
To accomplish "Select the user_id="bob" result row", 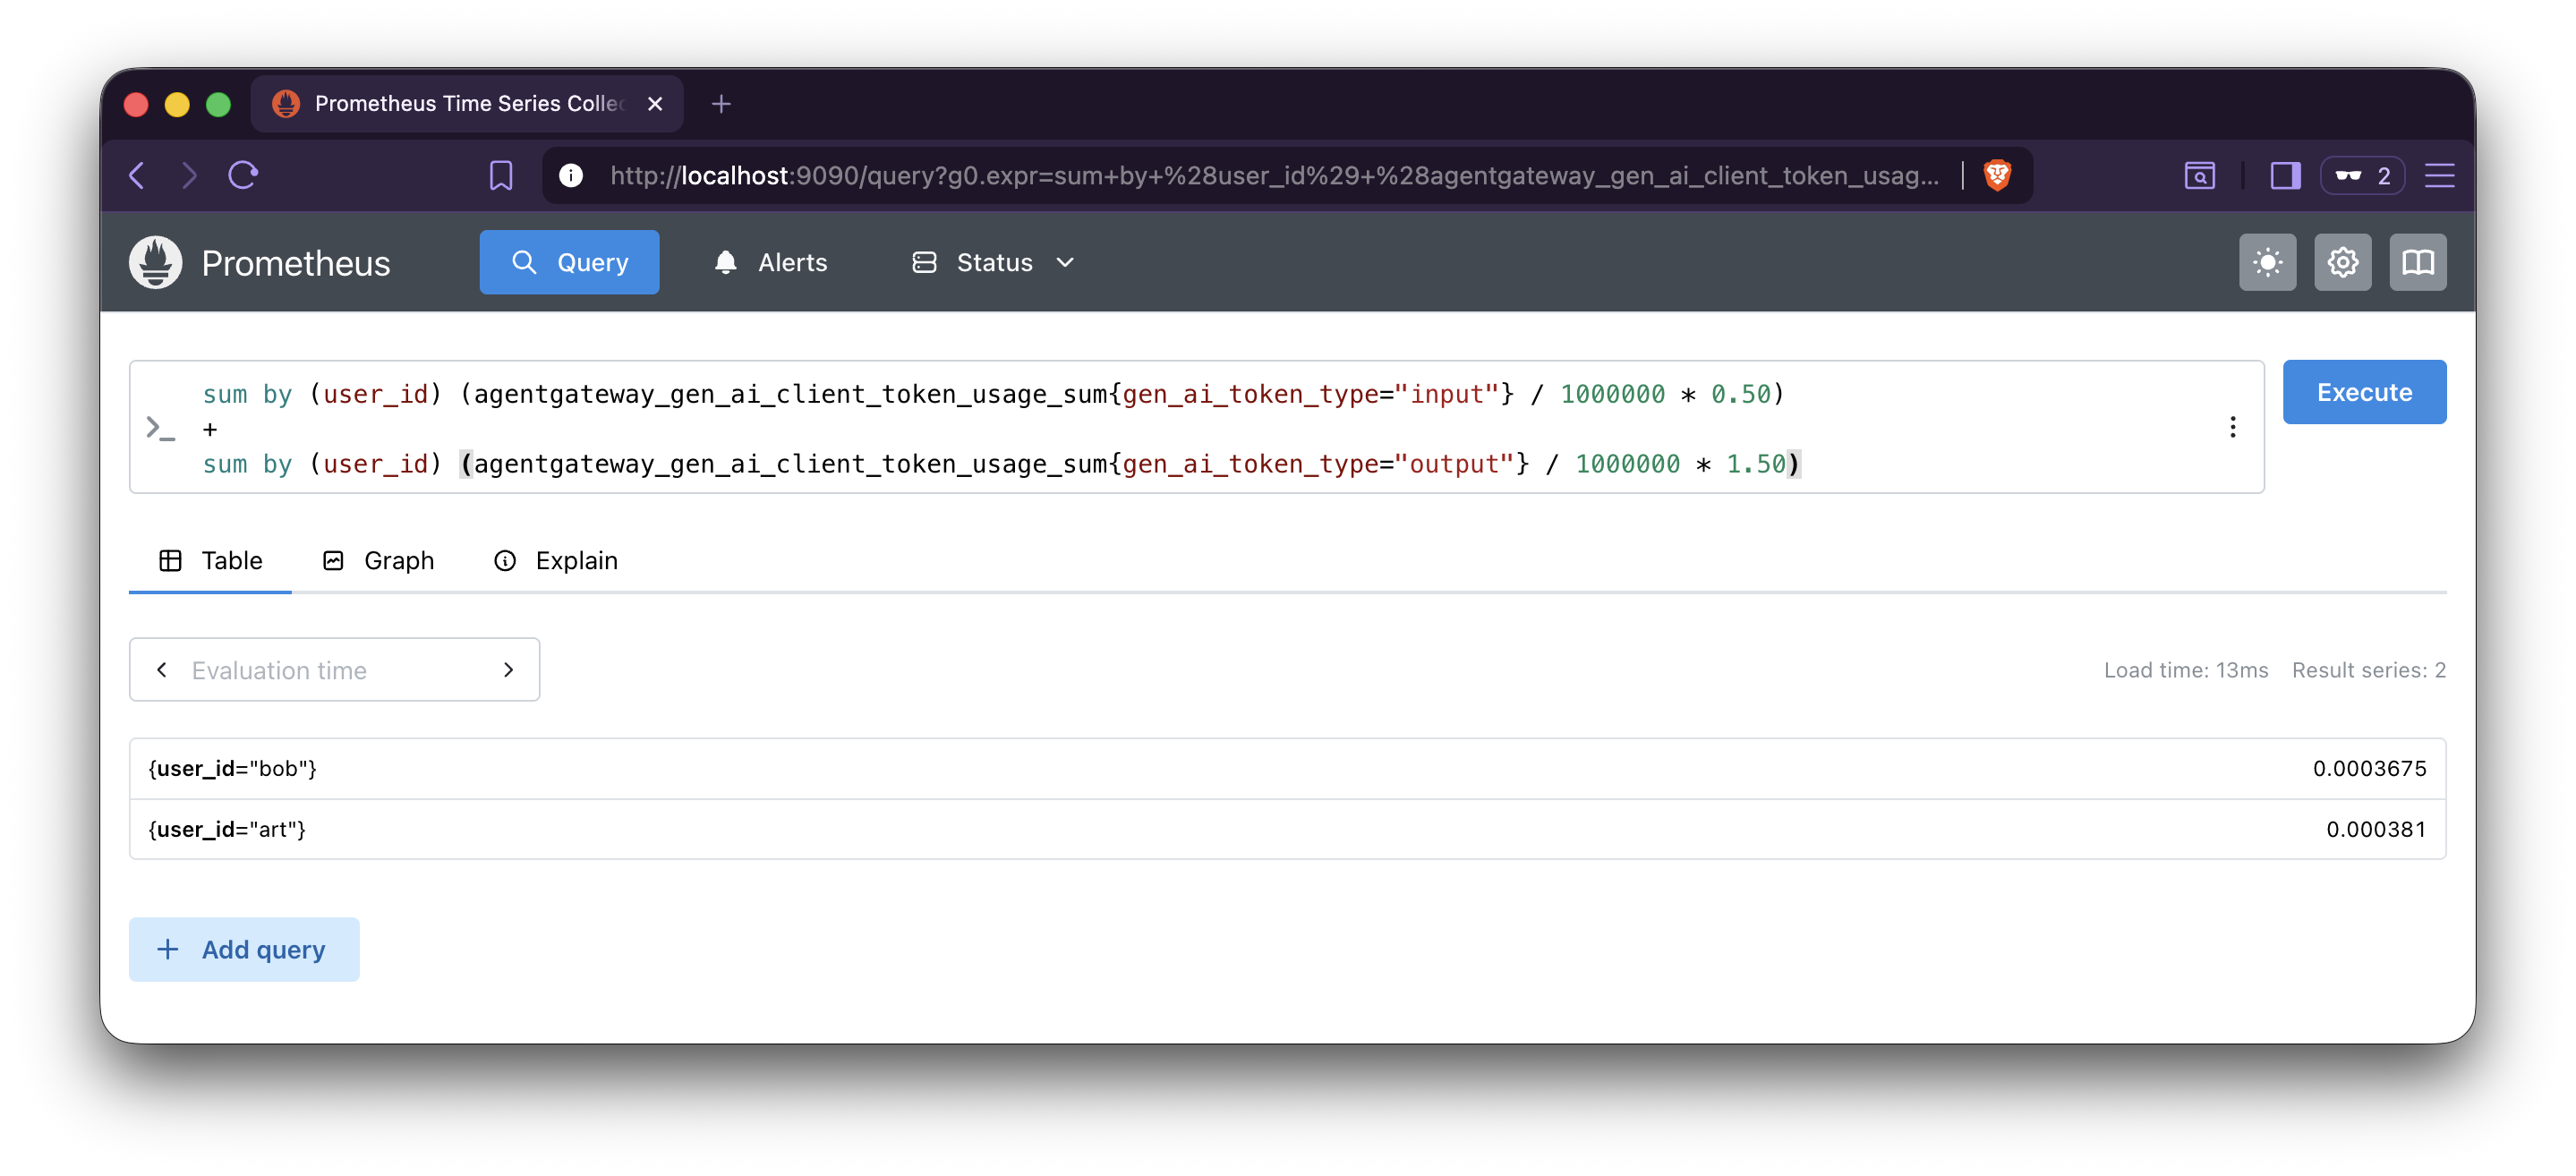I will pos(1287,768).
